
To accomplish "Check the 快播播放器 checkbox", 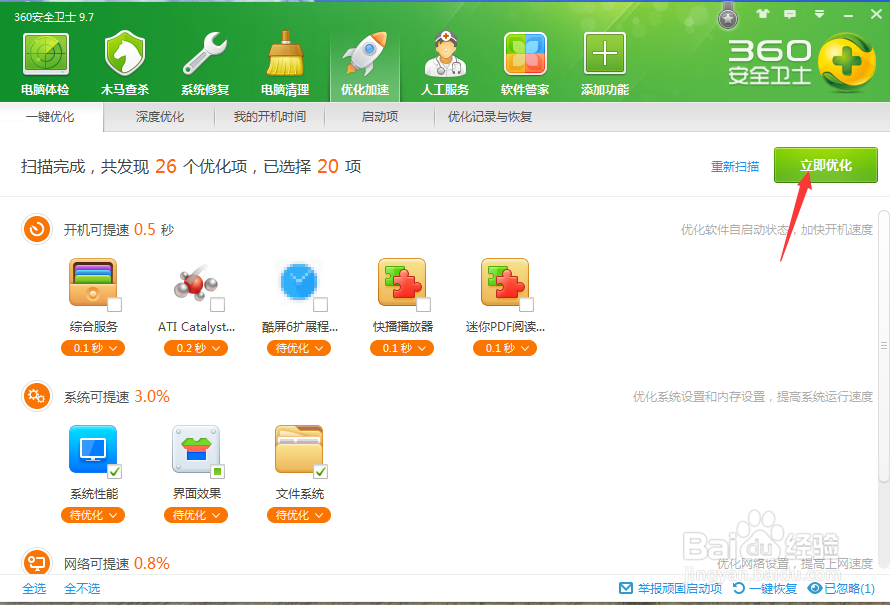I will coord(423,305).
